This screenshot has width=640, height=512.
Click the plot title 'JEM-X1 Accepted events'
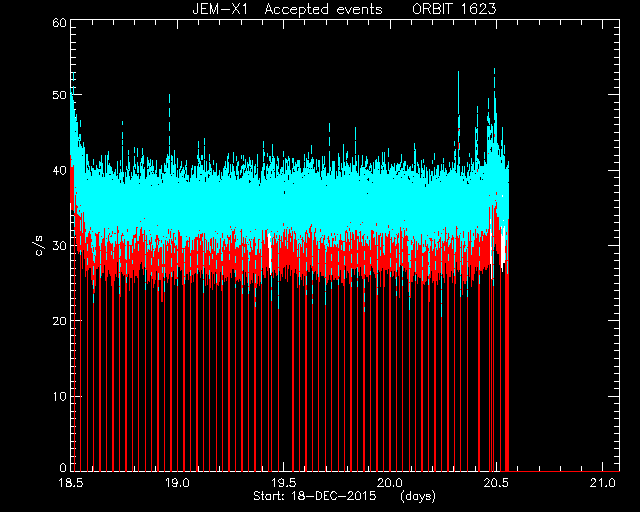tap(287, 9)
